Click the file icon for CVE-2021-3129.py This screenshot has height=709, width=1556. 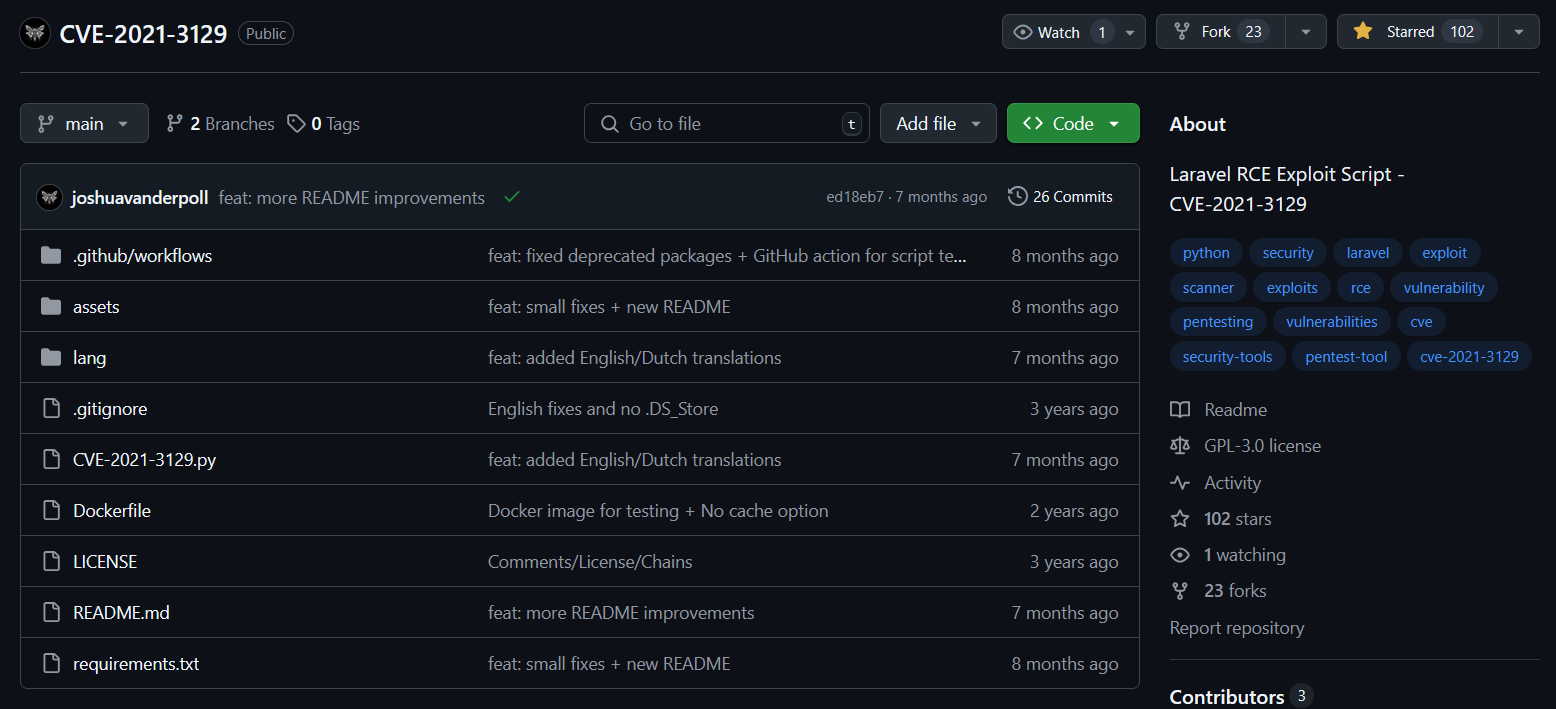tap(51, 460)
